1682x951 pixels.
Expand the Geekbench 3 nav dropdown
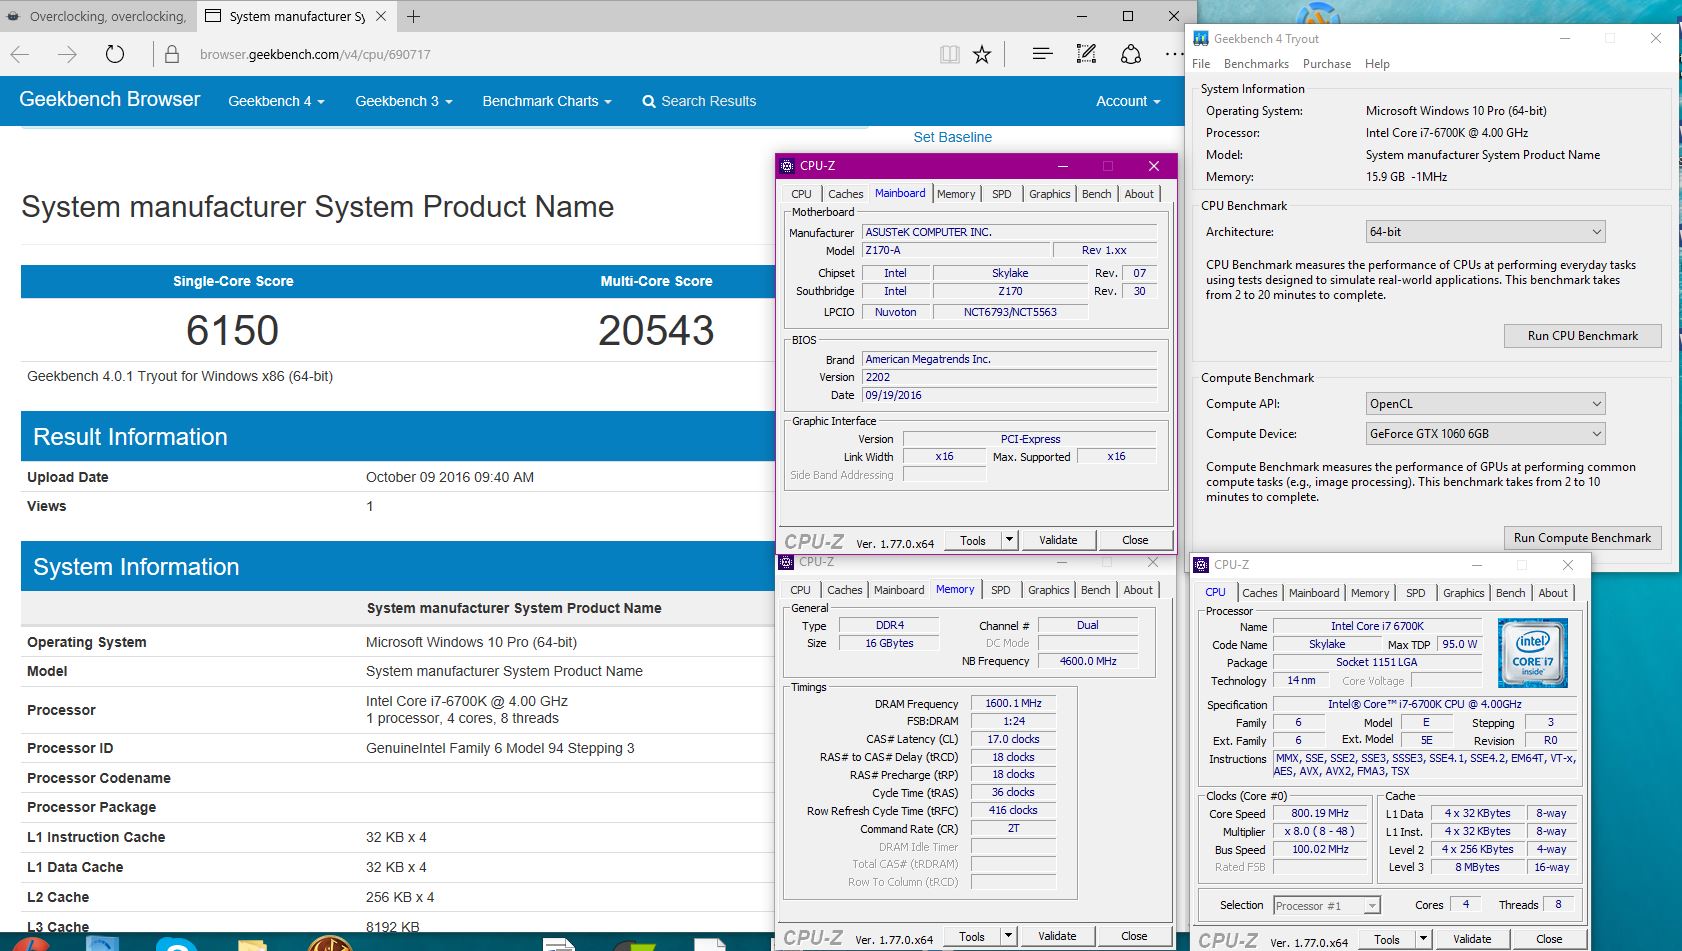click(x=404, y=101)
